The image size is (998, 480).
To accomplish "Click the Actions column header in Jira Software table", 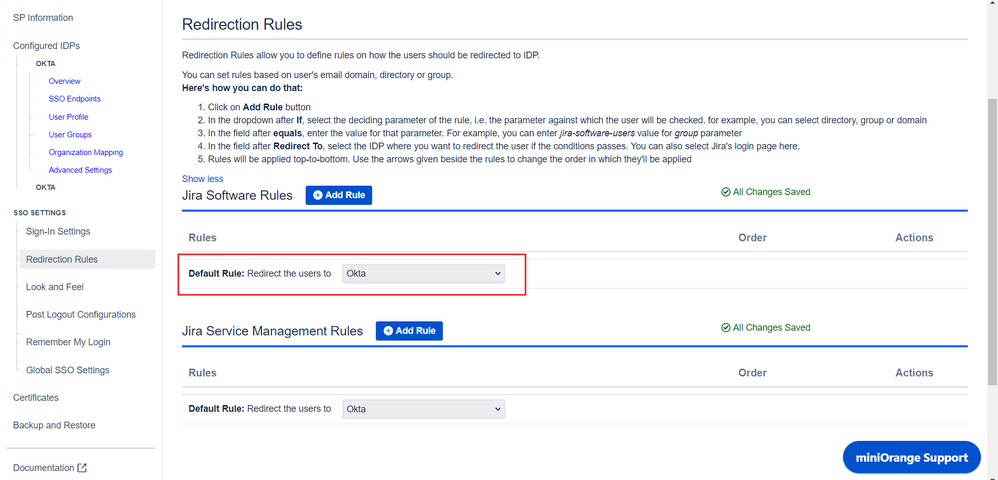I will coord(914,237).
